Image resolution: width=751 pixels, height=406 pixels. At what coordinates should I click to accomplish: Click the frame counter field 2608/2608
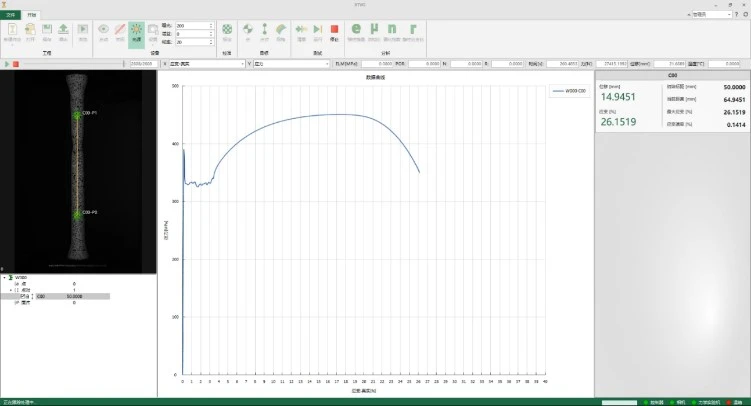(x=144, y=64)
